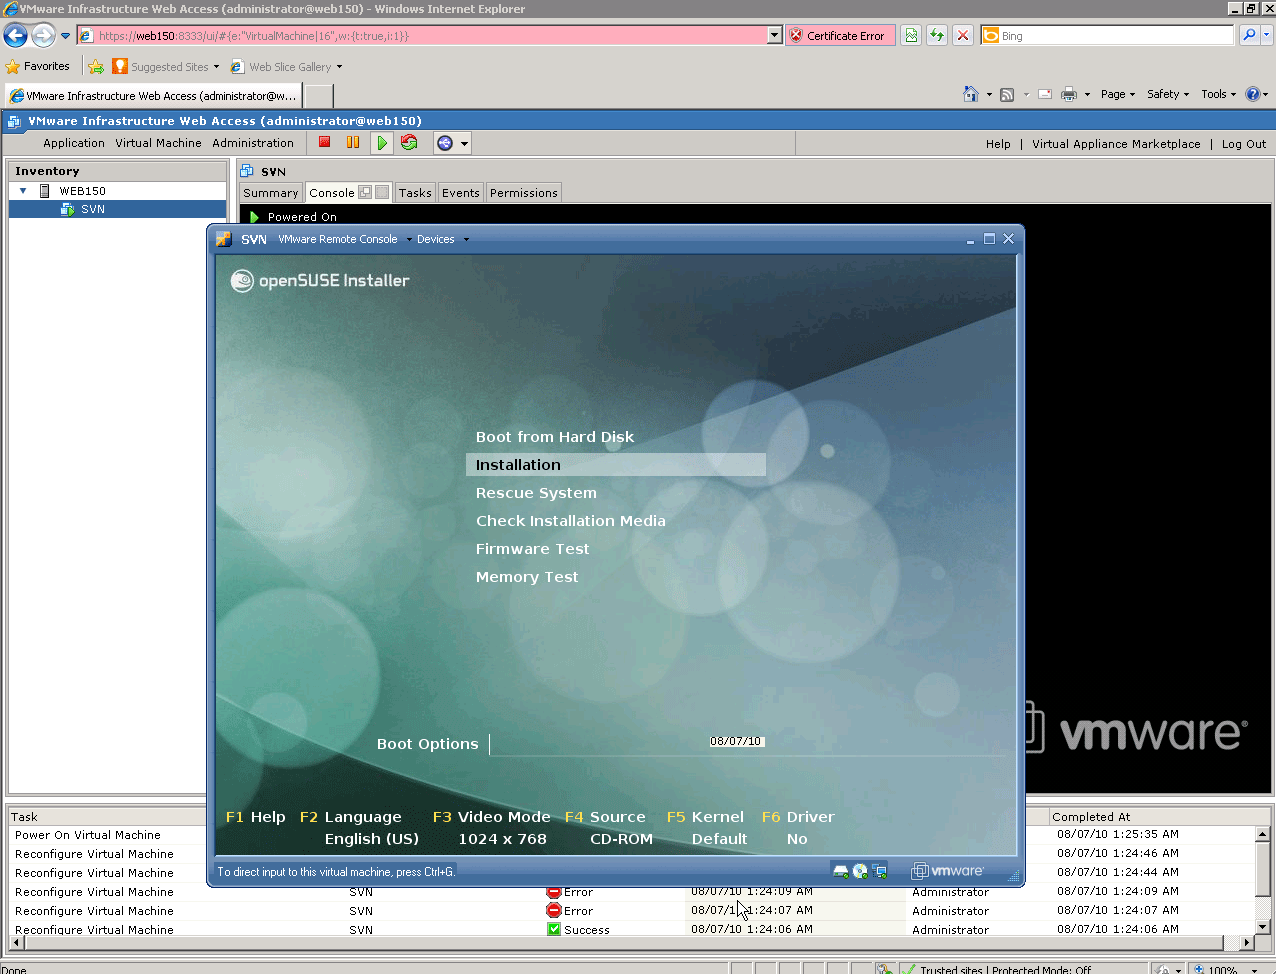Click the task list scroll down arrow

coord(1262,926)
